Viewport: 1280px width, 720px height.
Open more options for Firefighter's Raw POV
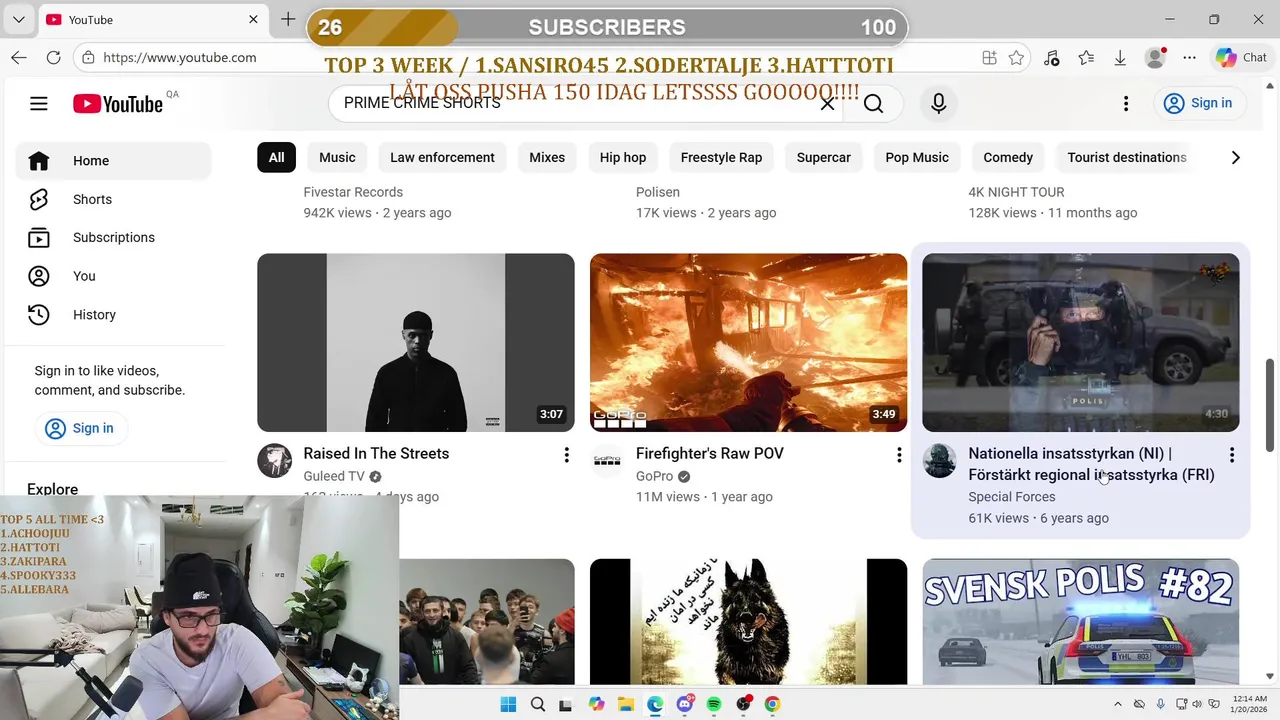point(898,455)
